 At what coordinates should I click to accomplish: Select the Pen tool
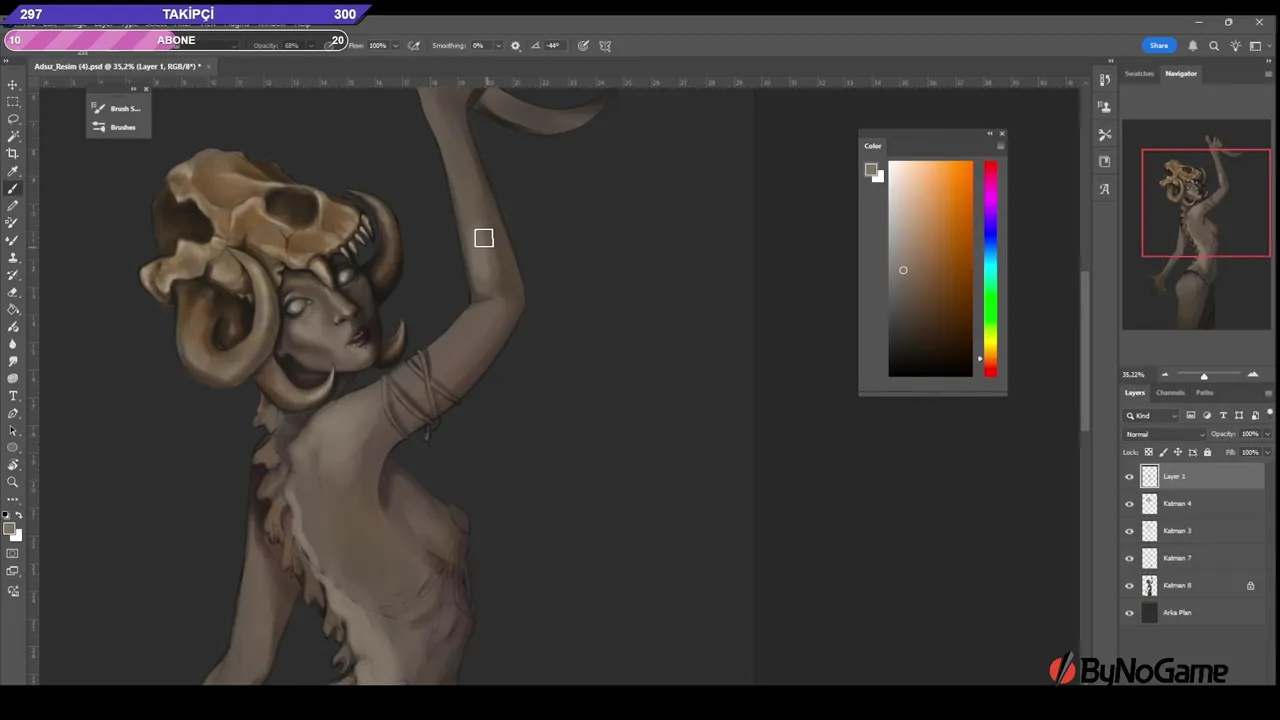(x=13, y=413)
